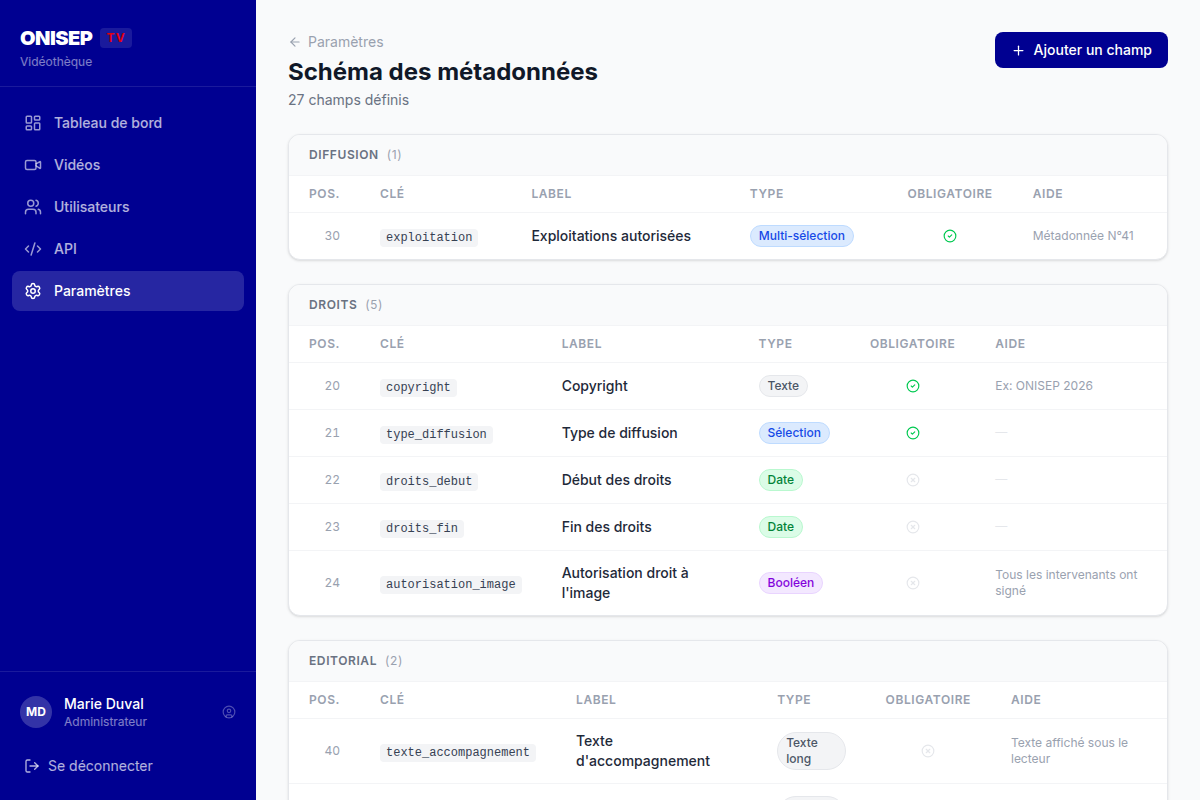Image resolution: width=1200 pixels, height=800 pixels.
Task: Click Se déconnecter link
Action: [x=88, y=766]
